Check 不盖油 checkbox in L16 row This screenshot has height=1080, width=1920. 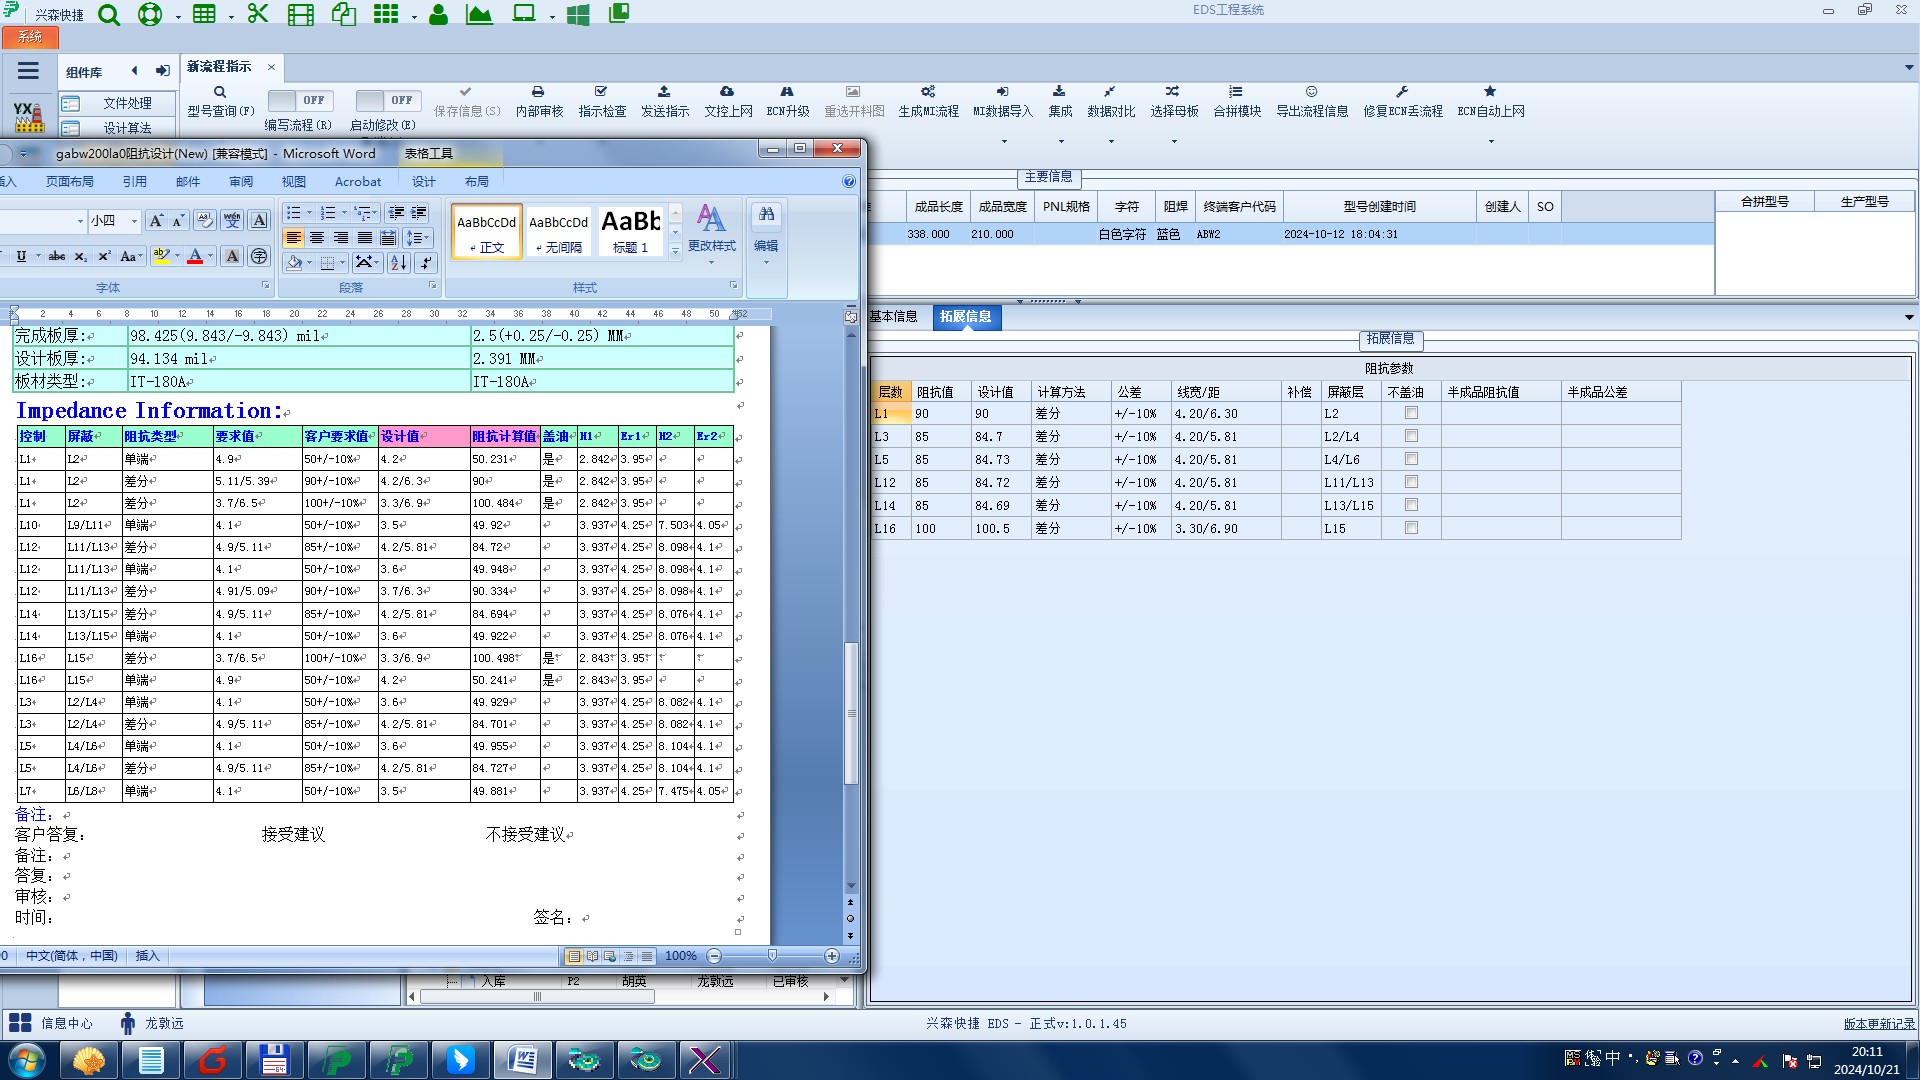click(x=1411, y=528)
